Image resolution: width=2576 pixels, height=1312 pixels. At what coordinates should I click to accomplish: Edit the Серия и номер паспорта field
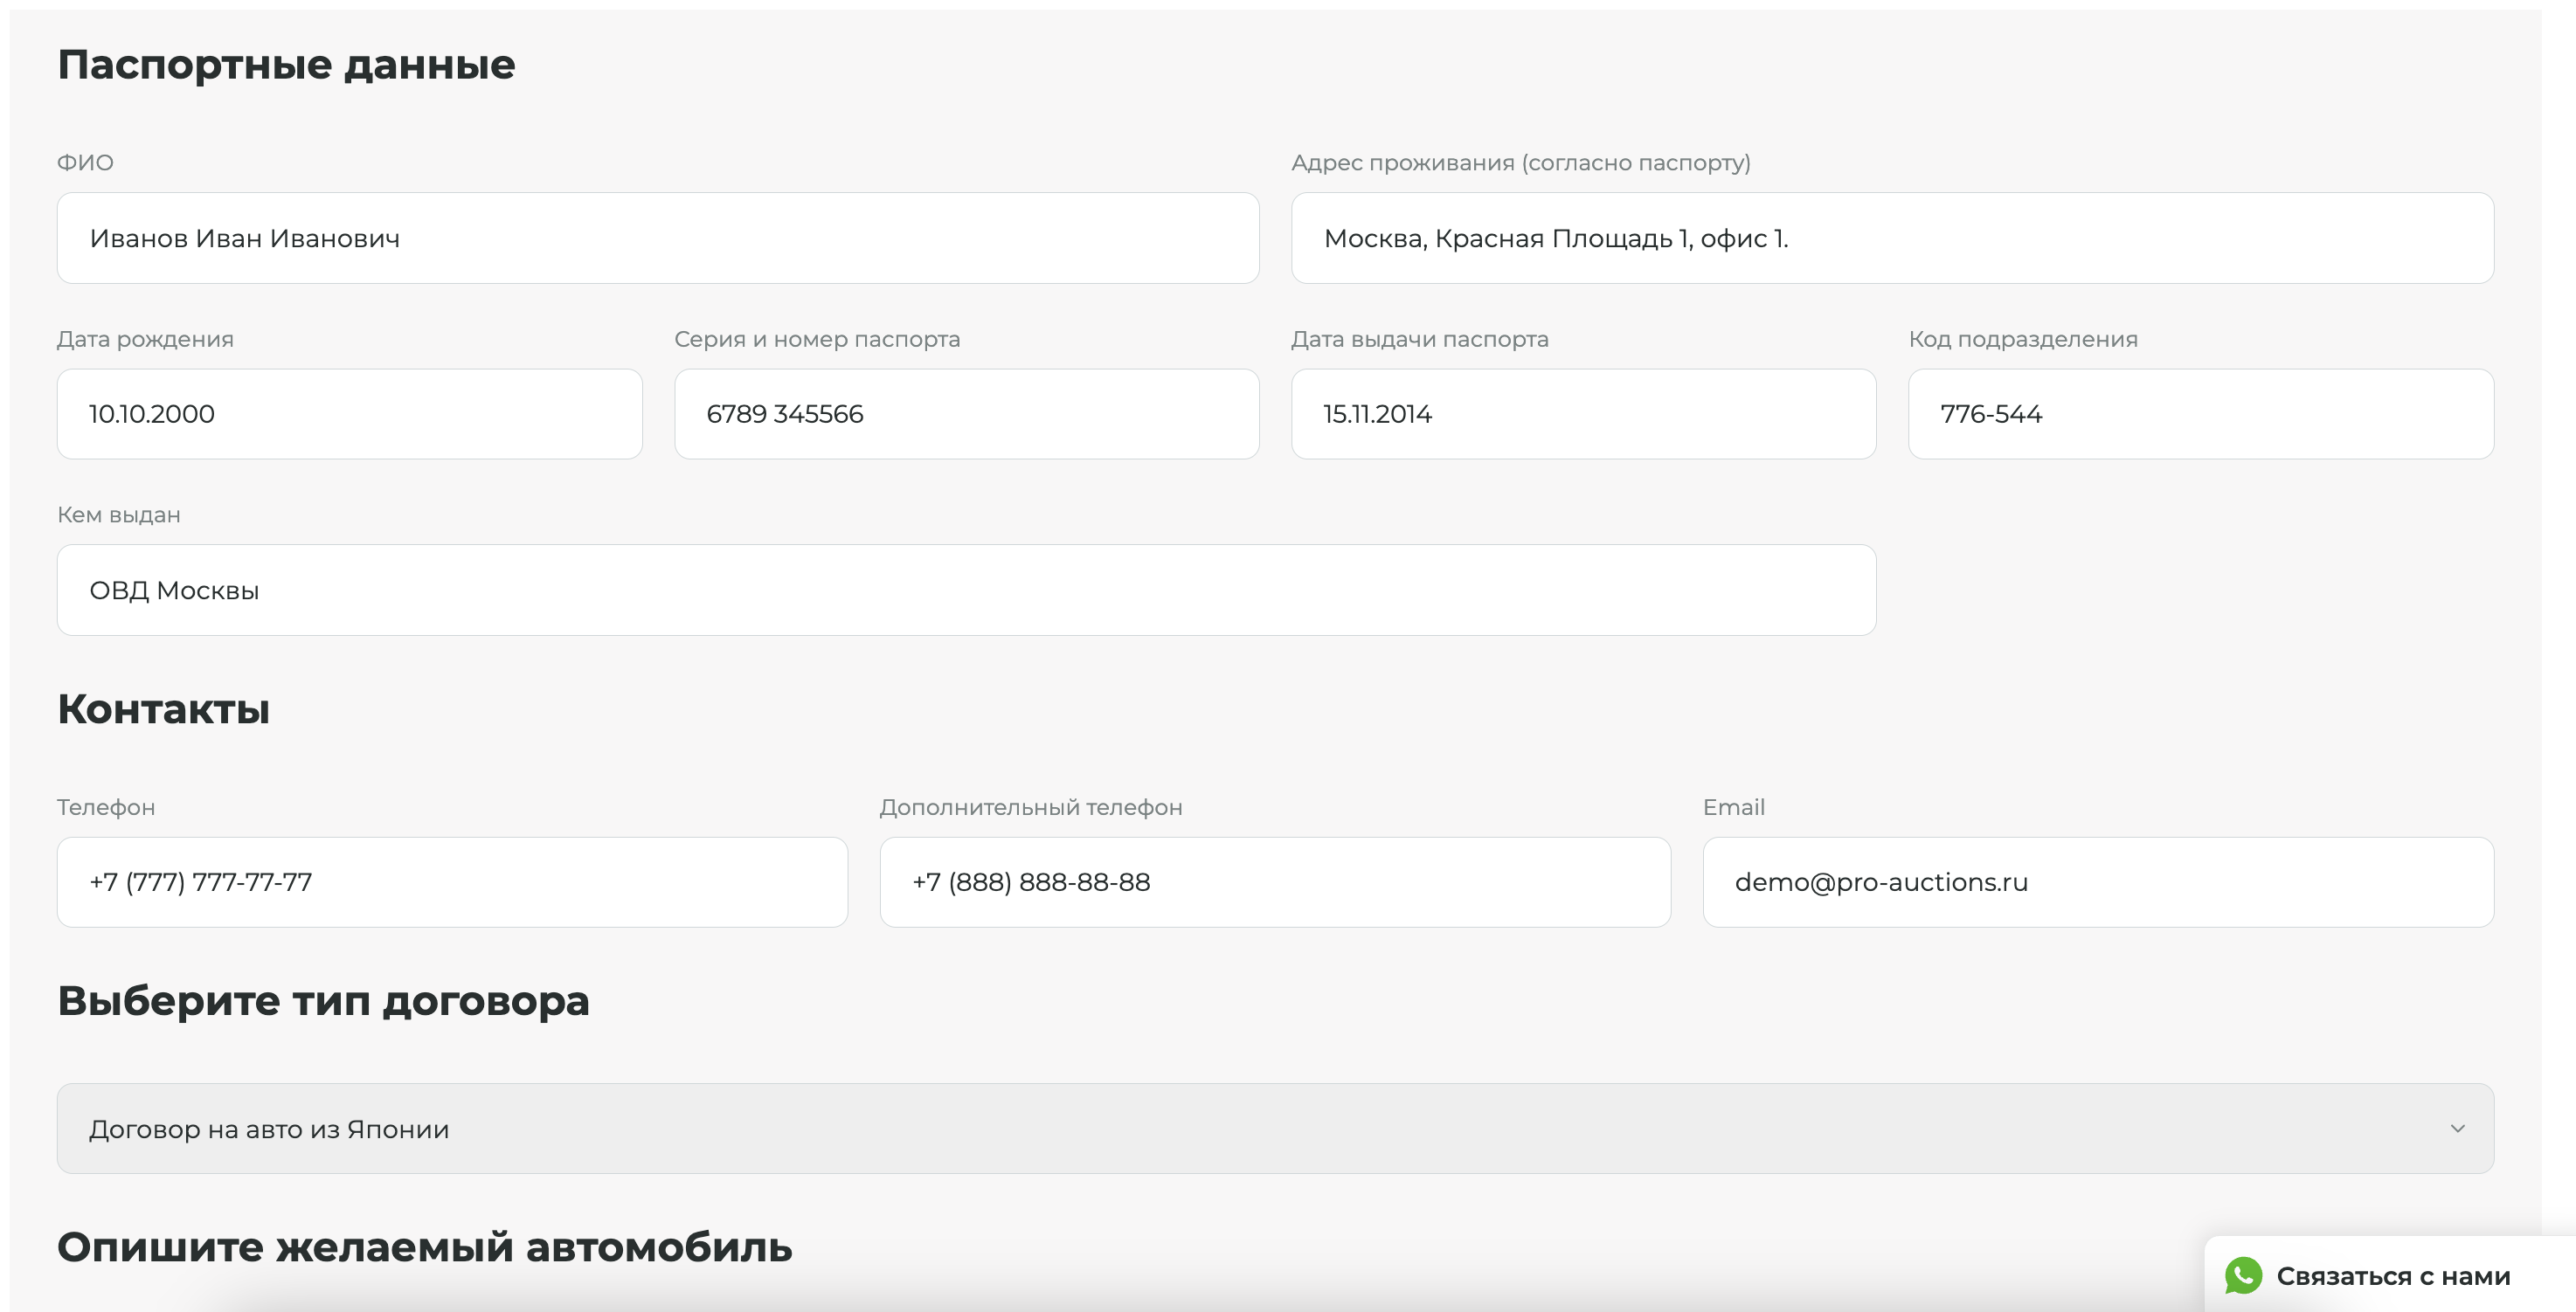[967, 414]
